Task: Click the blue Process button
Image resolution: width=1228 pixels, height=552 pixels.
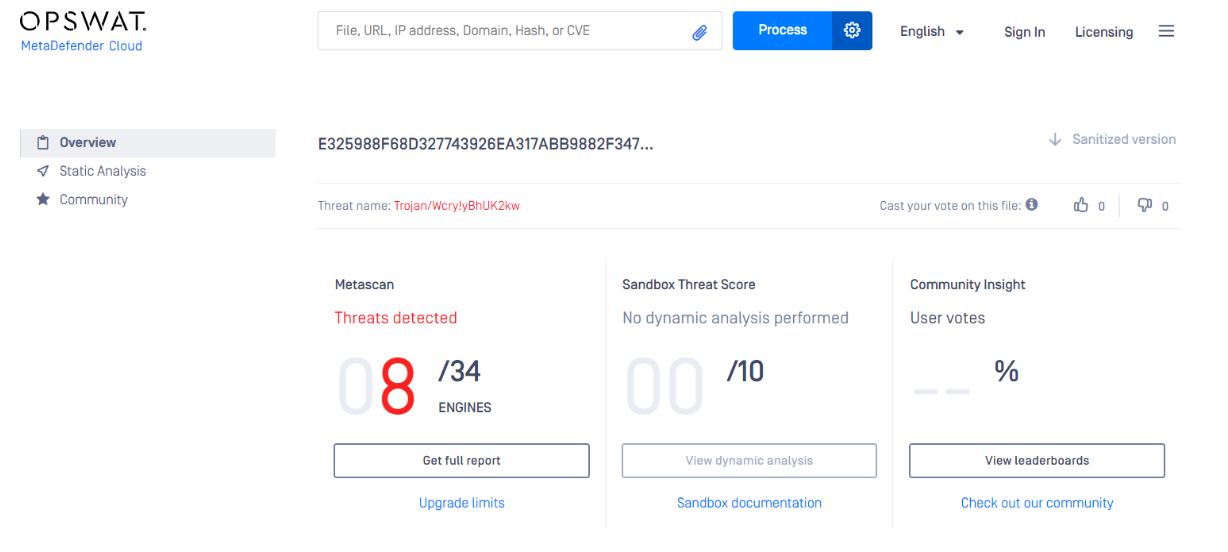Action: [782, 31]
